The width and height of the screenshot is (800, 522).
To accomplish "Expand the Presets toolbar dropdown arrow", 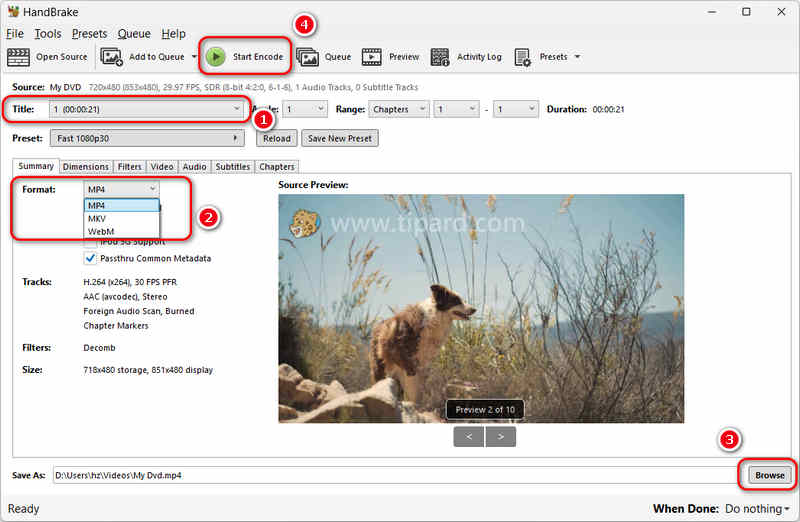I will coord(577,57).
